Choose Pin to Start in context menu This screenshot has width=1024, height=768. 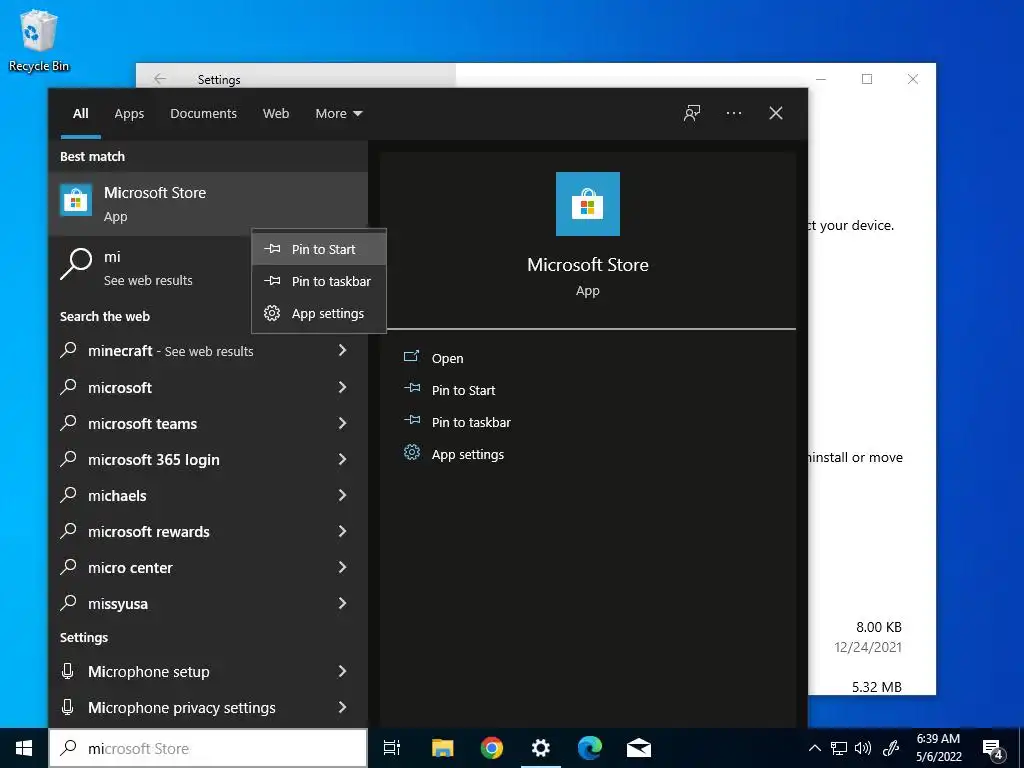[319, 249]
